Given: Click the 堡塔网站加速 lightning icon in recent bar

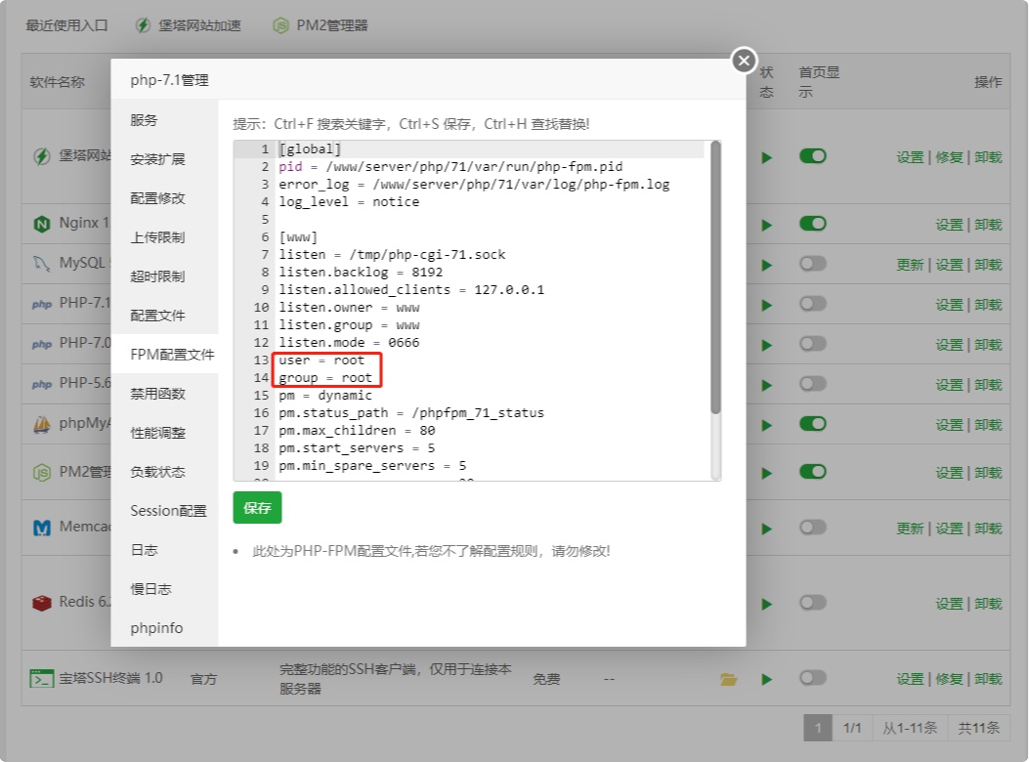Looking at the screenshot, I should pos(143,26).
